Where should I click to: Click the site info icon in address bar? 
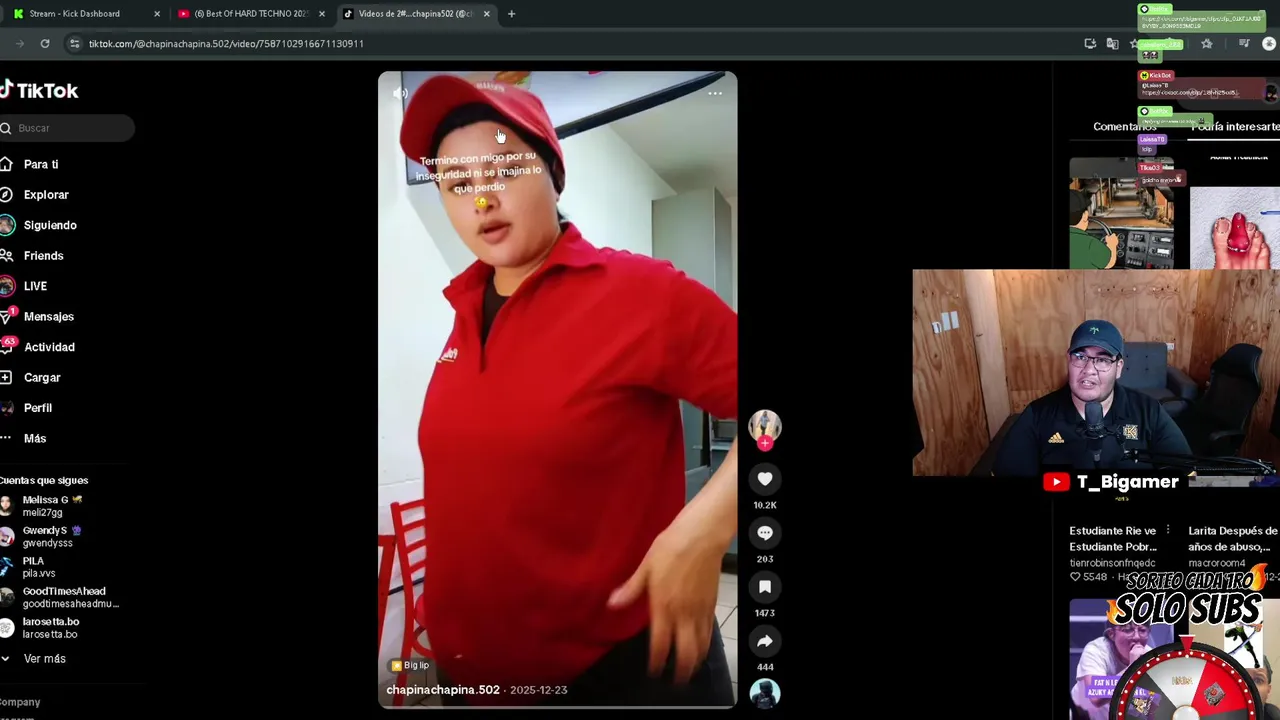pos(74,44)
